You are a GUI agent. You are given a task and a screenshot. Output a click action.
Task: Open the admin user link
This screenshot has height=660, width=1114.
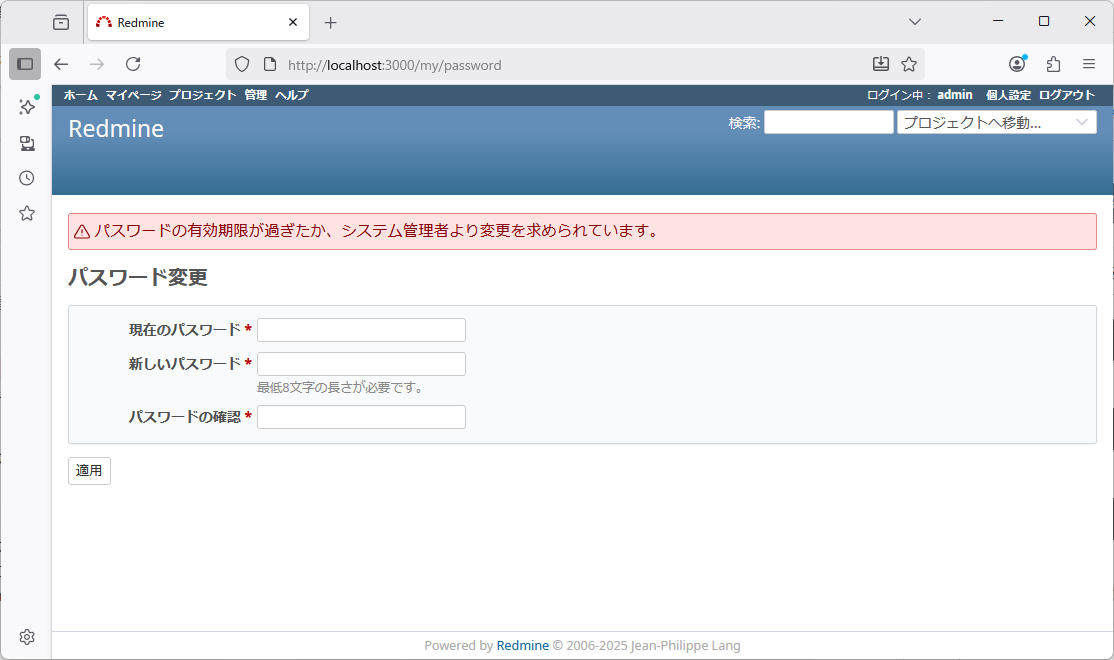(955, 94)
